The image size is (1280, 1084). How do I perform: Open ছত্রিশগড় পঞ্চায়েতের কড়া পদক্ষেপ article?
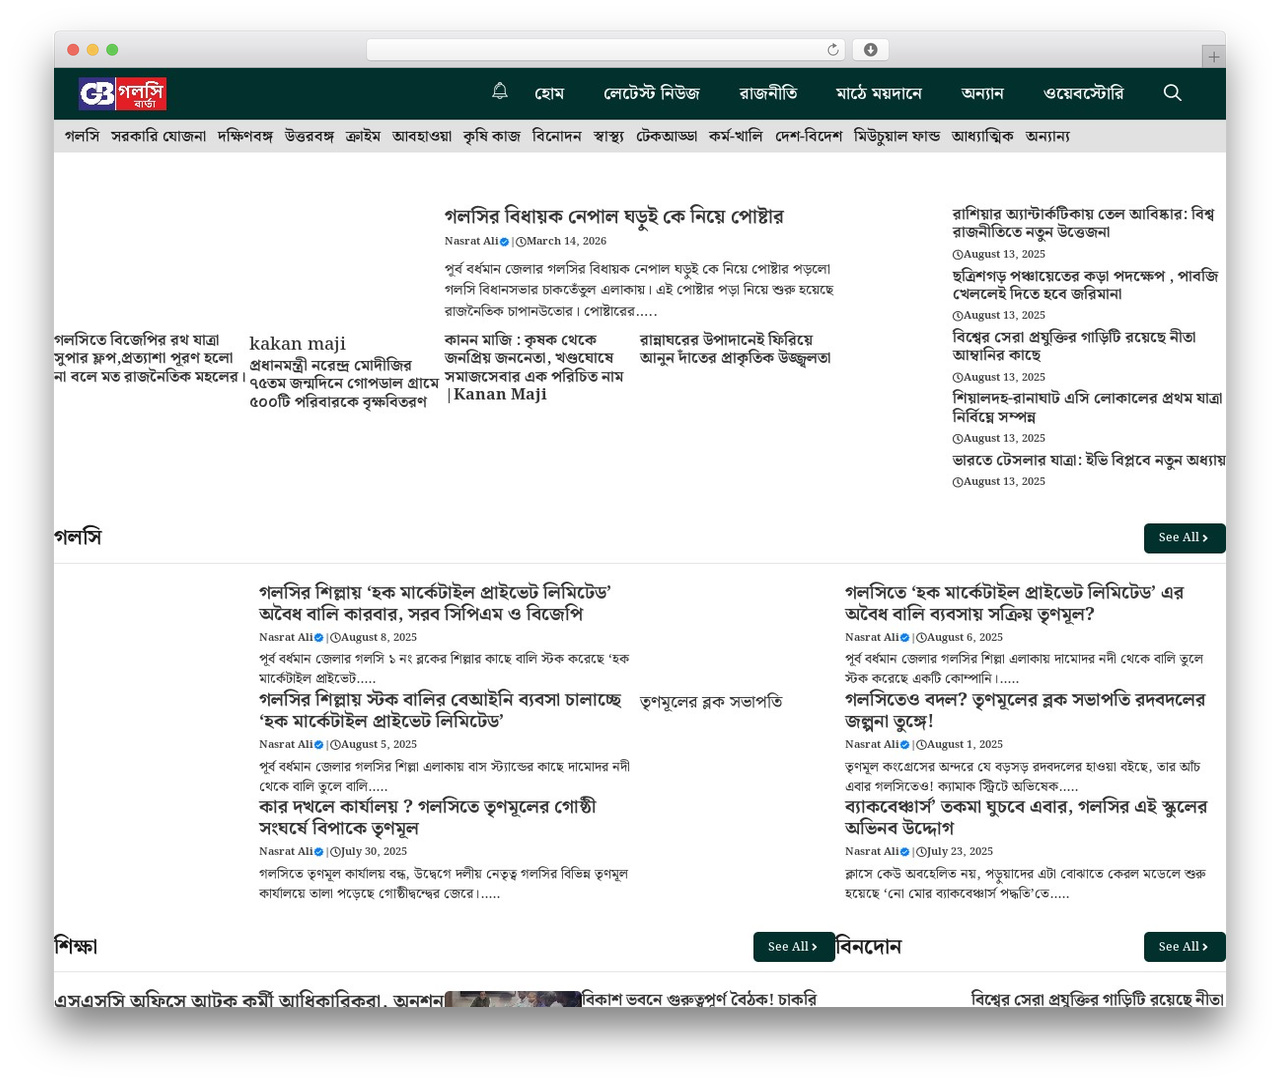pos(1085,285)
